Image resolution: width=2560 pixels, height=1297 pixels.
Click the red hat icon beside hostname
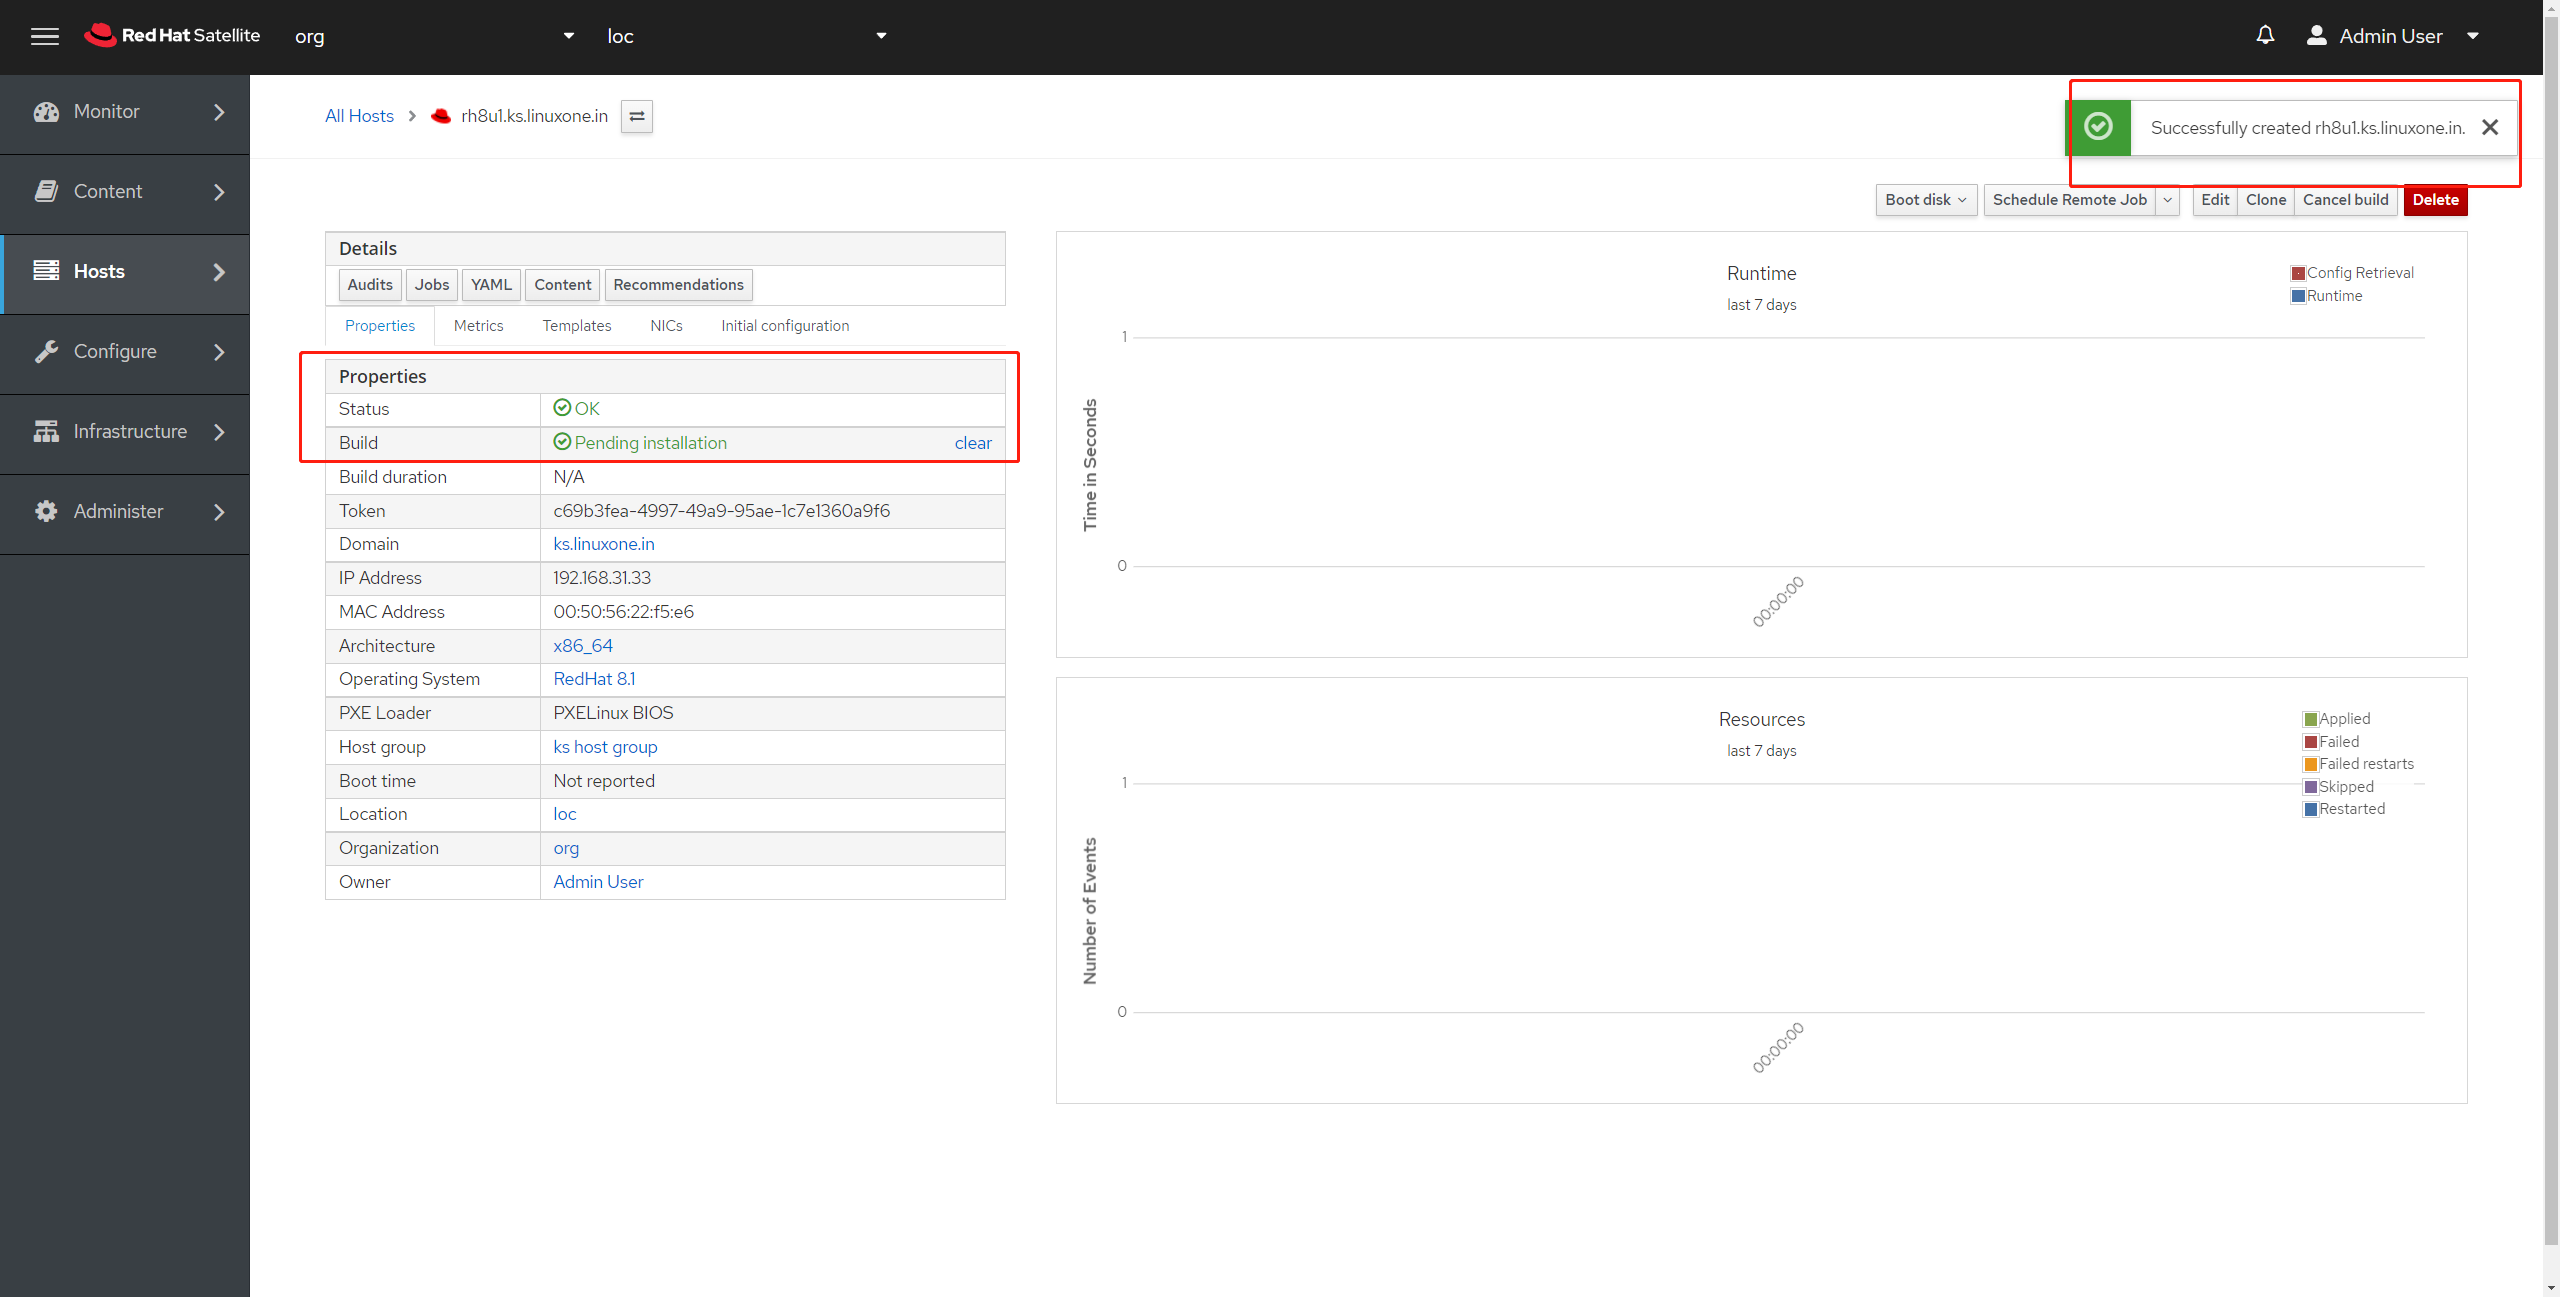tap(441, 116)
